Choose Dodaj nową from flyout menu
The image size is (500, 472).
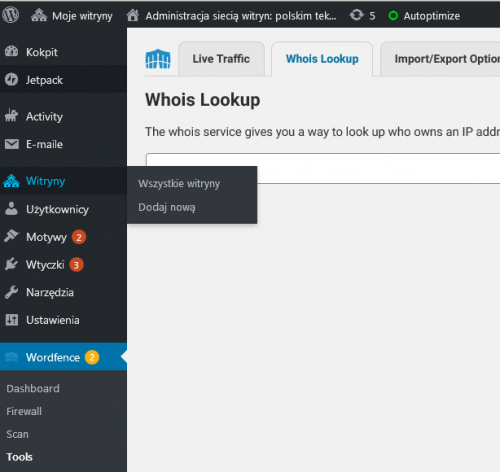click(x=167, y=207)
